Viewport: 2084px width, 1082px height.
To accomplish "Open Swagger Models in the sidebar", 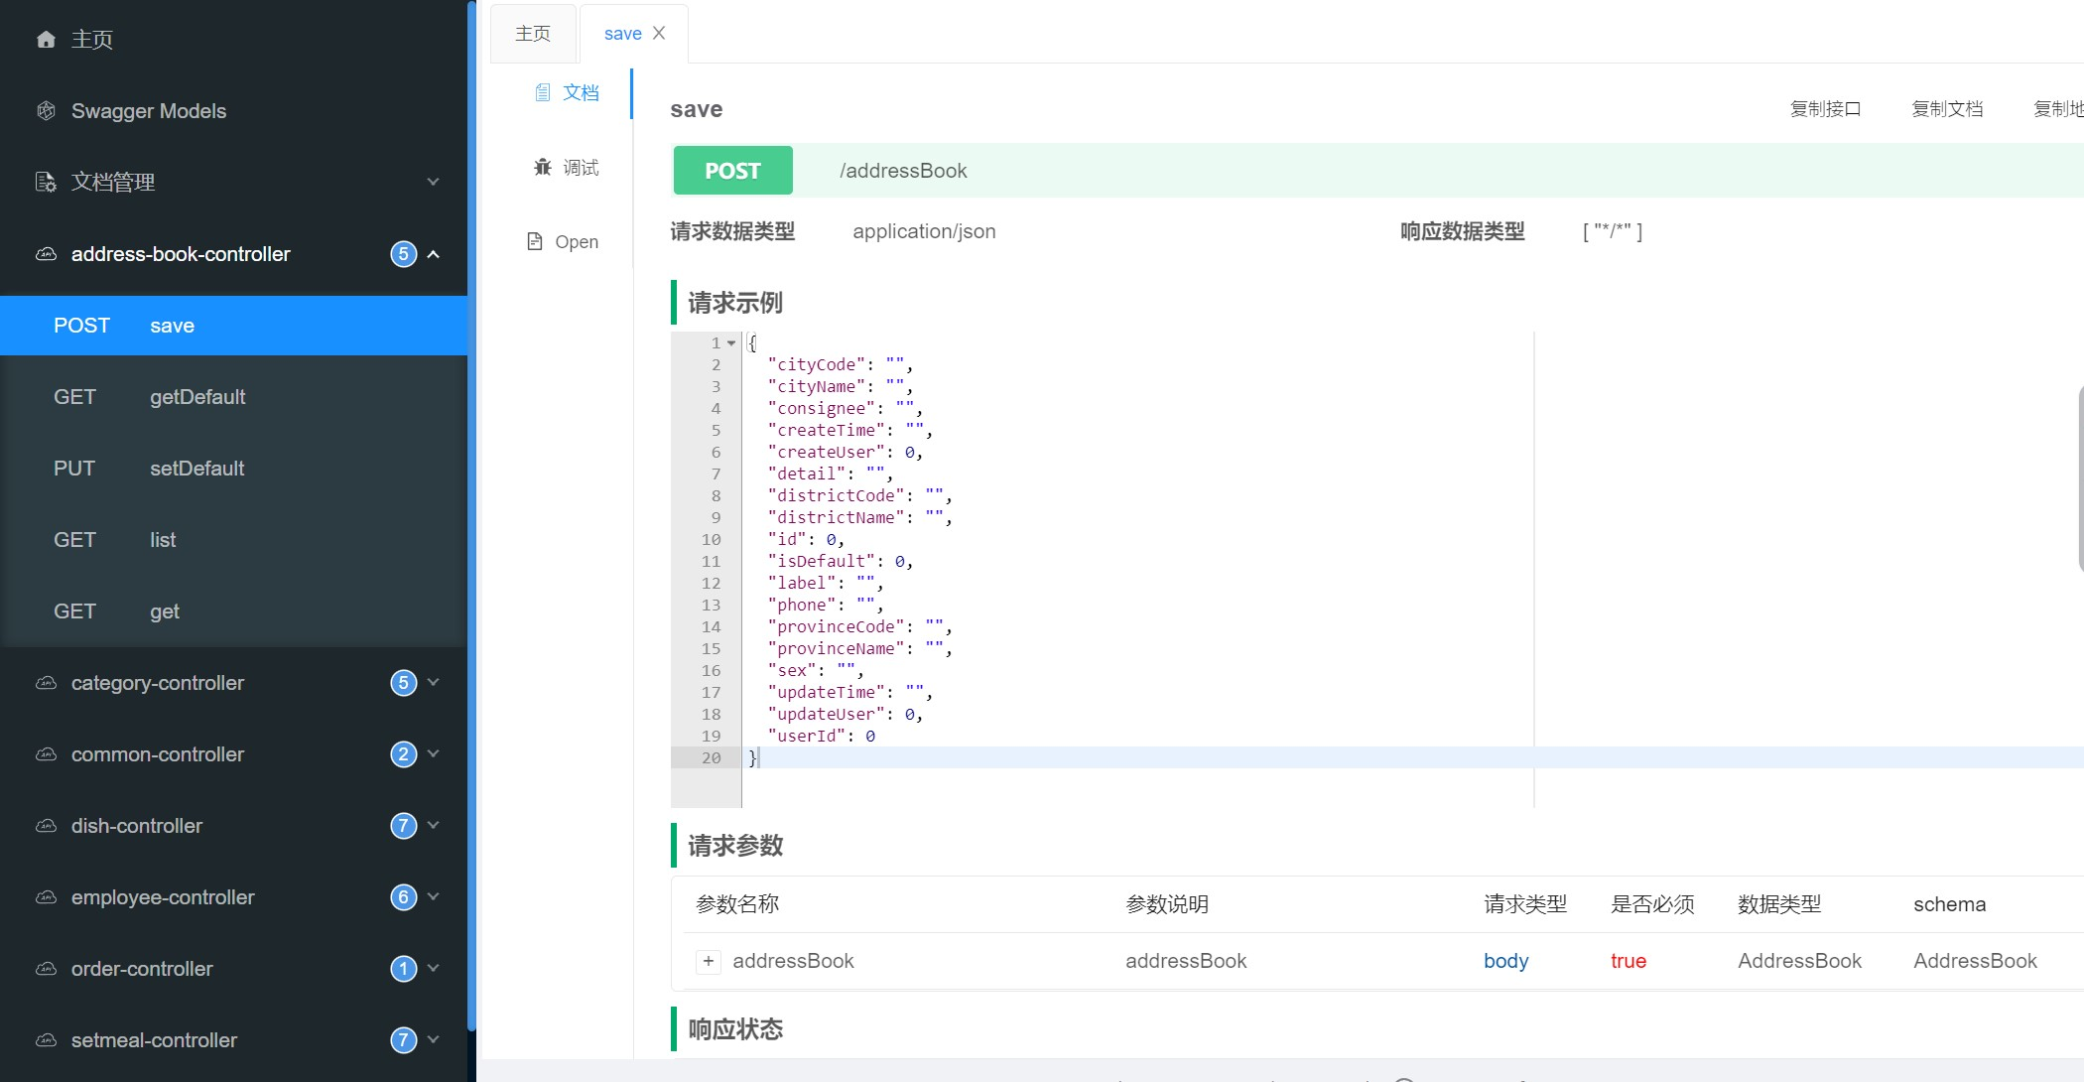I will point(234,111).
